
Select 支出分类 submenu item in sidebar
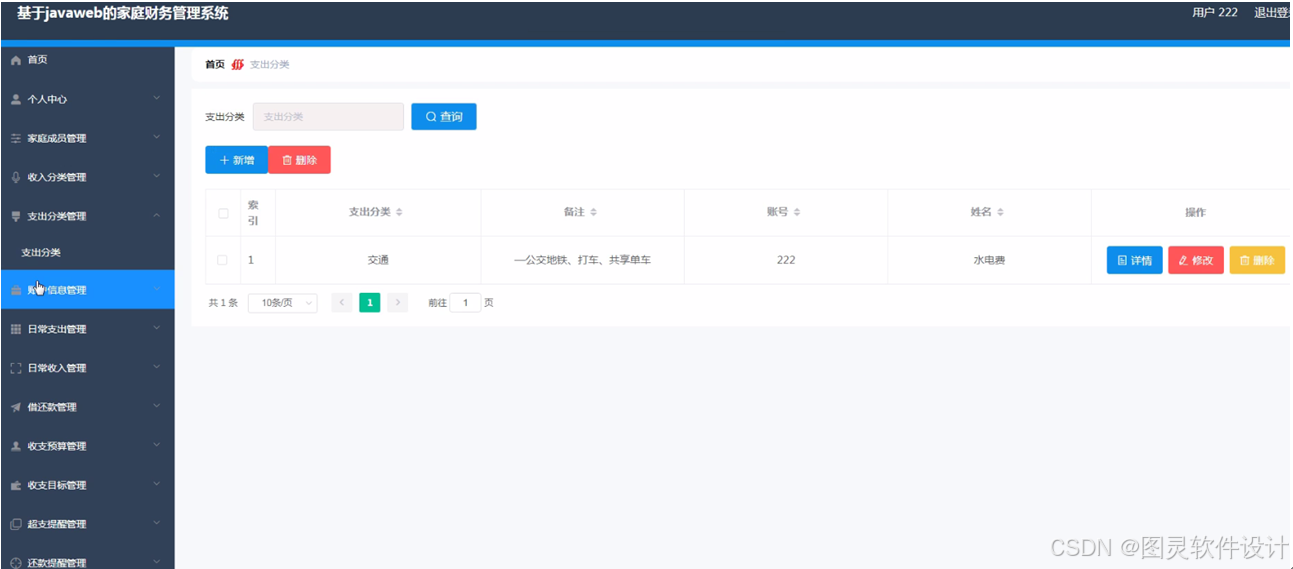87,253
